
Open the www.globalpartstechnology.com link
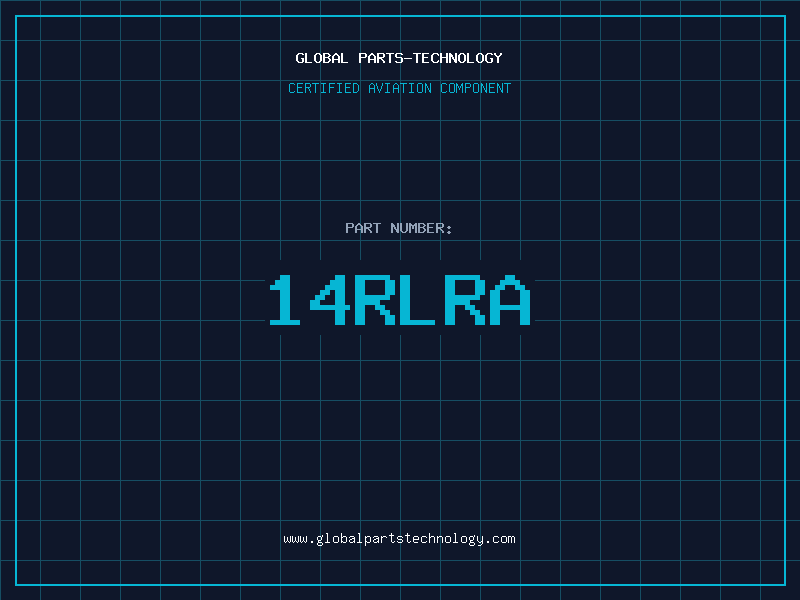pyautogui.click(x=399, y=538)
